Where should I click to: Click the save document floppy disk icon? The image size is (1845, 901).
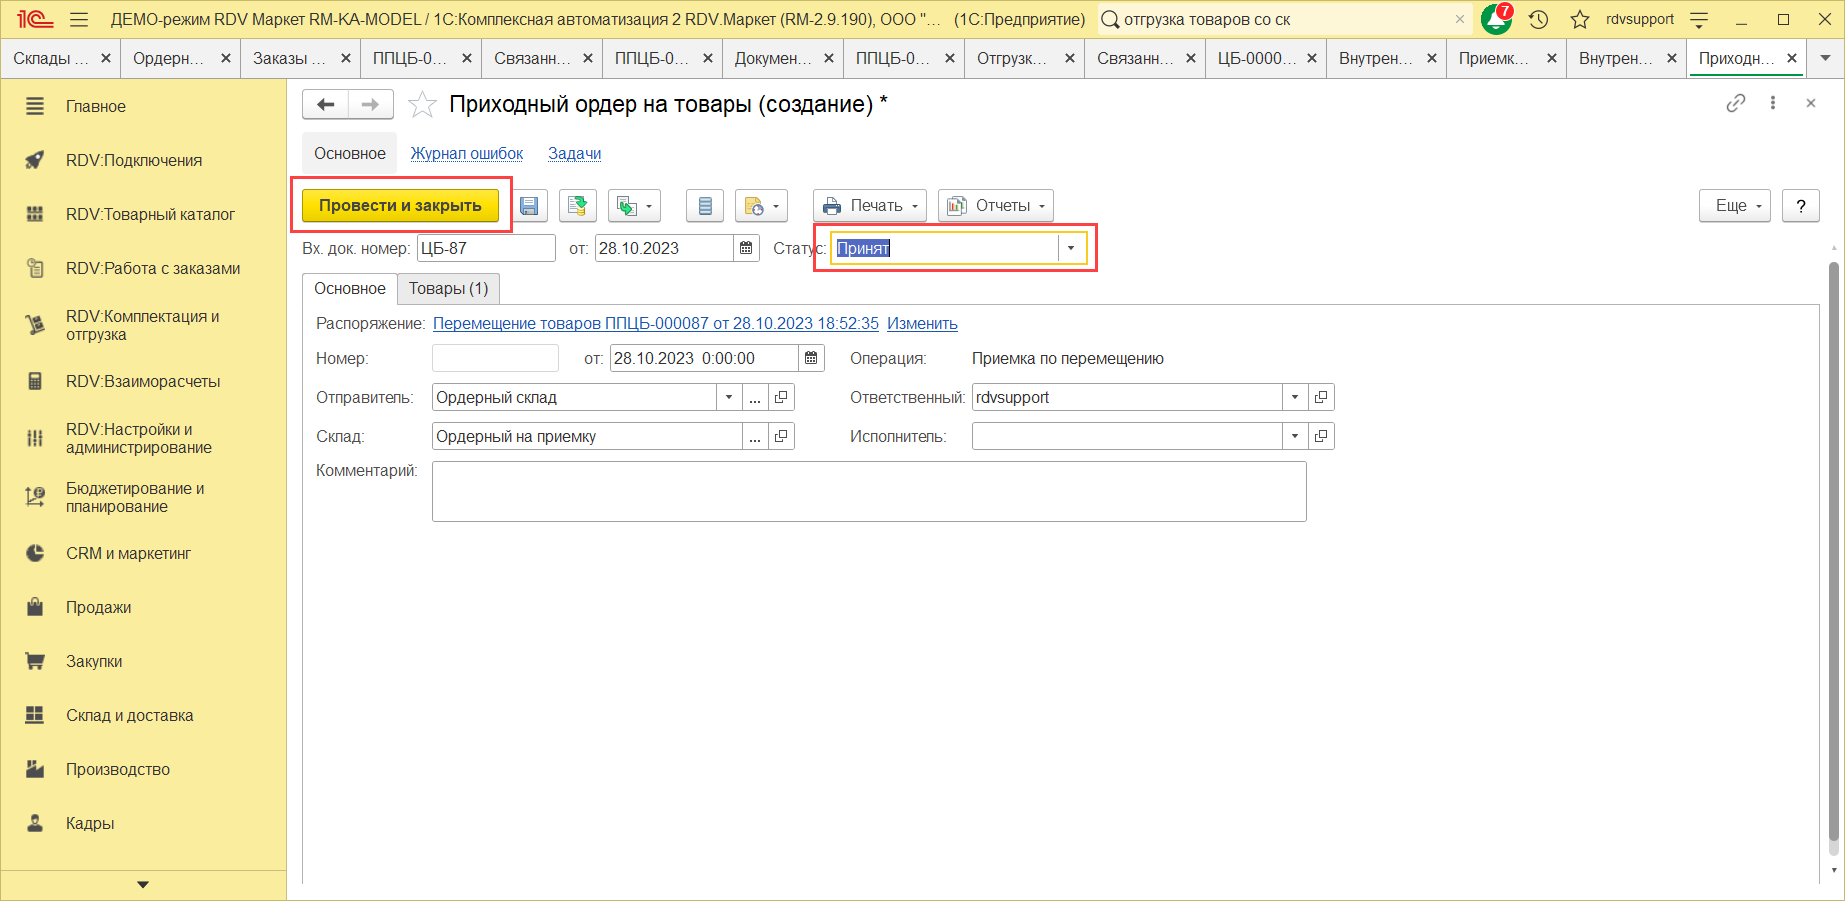[529, 206]
